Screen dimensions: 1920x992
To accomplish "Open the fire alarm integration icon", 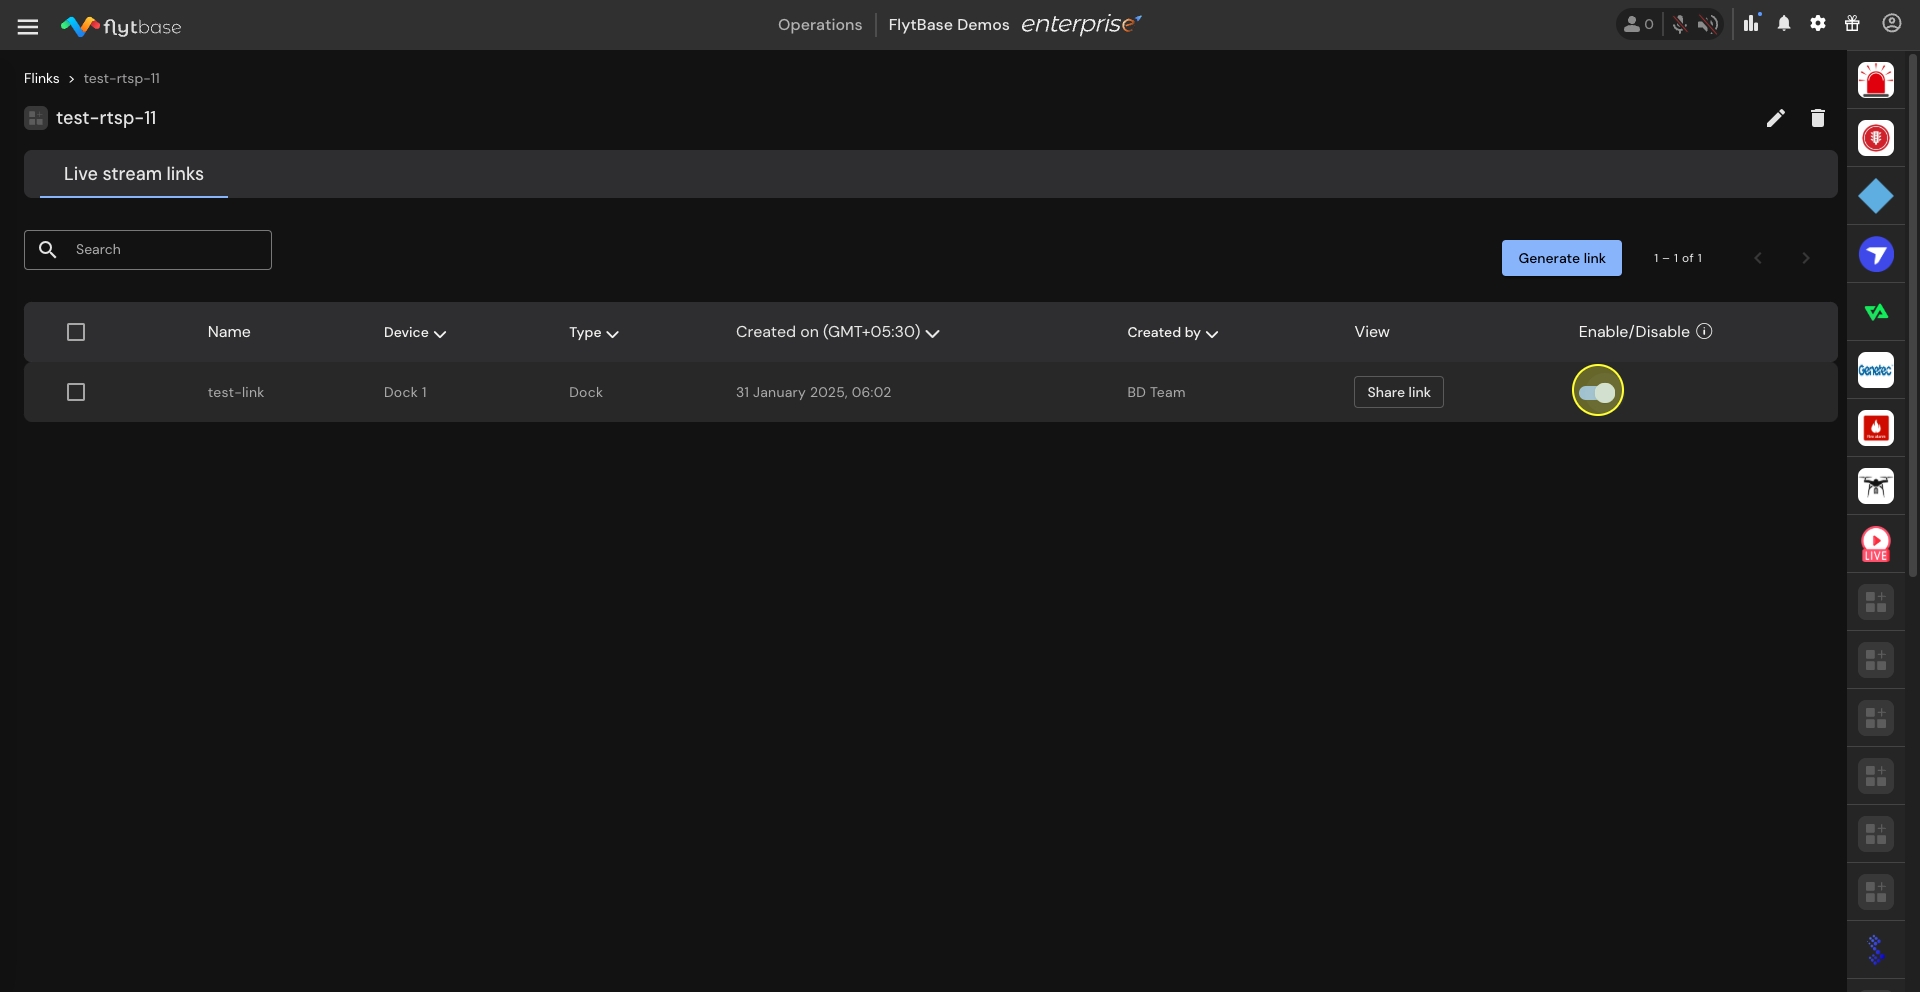I will (x=1875, y=429).
